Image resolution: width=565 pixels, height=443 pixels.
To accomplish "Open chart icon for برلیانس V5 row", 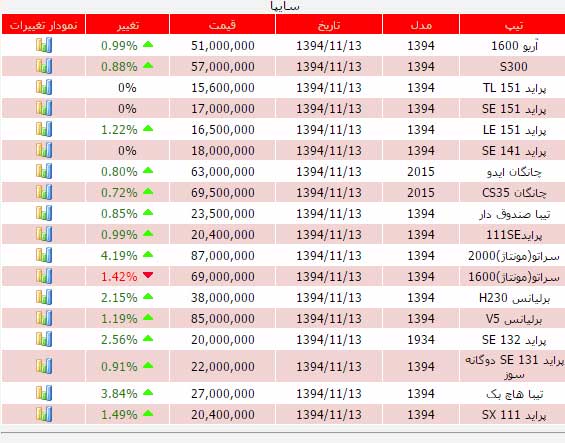I will tap(44, 318).
